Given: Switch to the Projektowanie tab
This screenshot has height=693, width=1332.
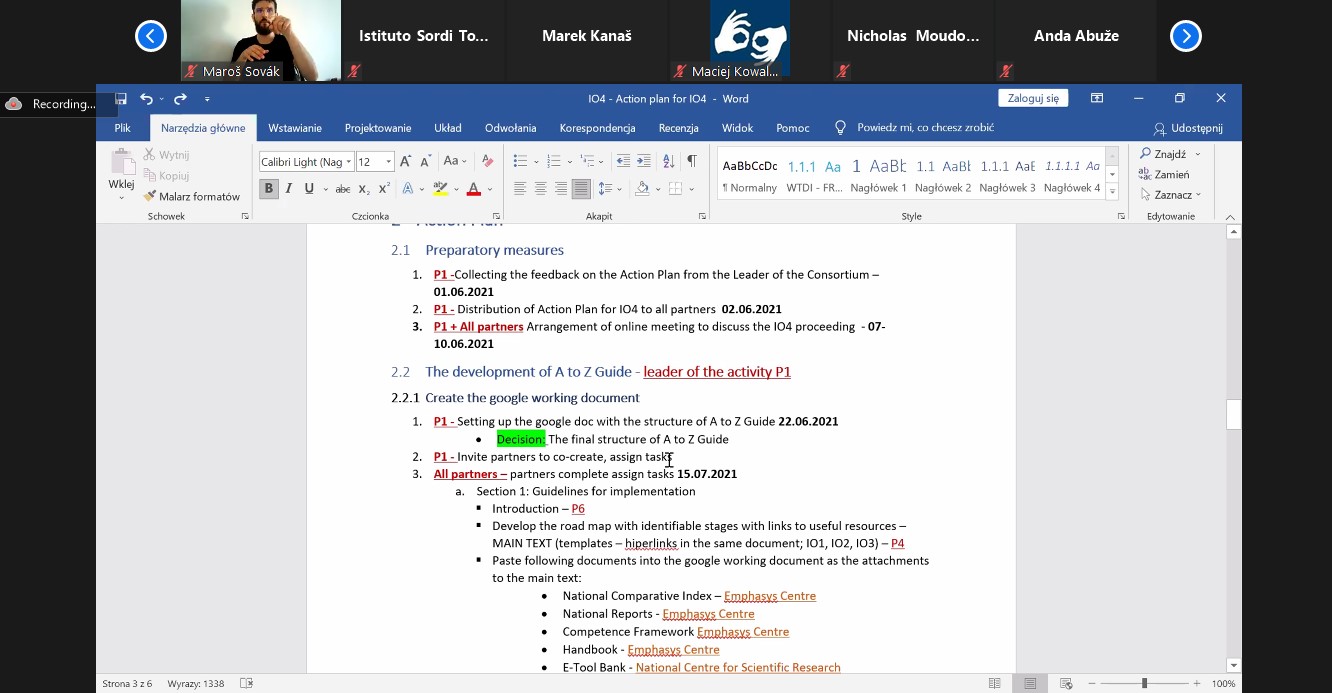Looking at the screenshot, I should (378, 128).
